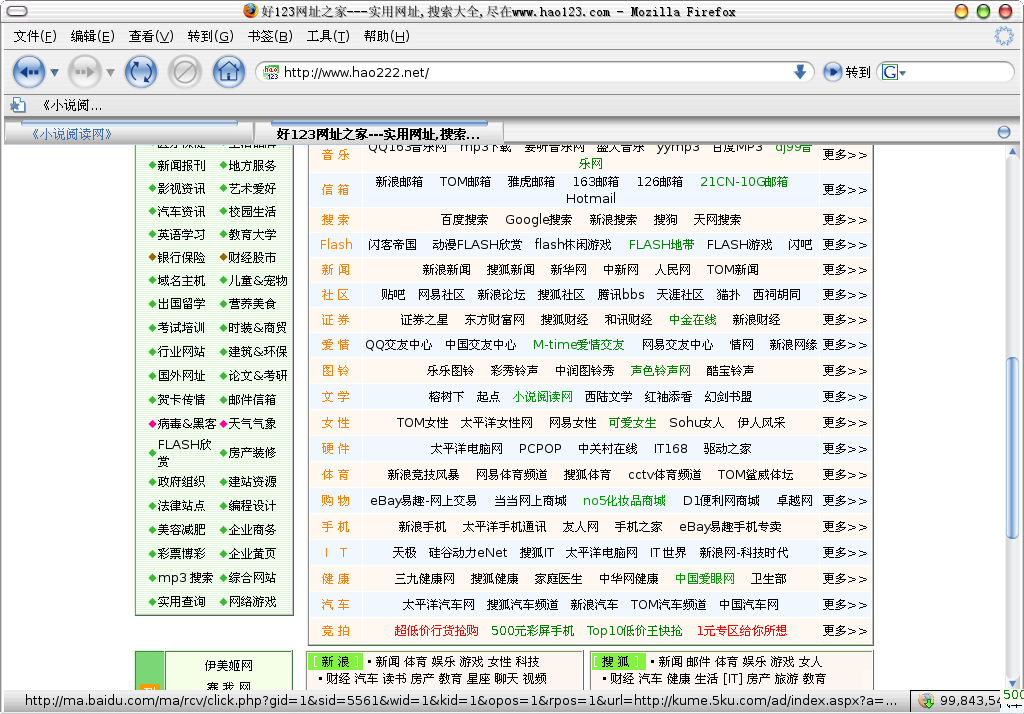This screenshot has height=714, width=1024.
Task: Click the status bar security icon
Action: (925, 701)
